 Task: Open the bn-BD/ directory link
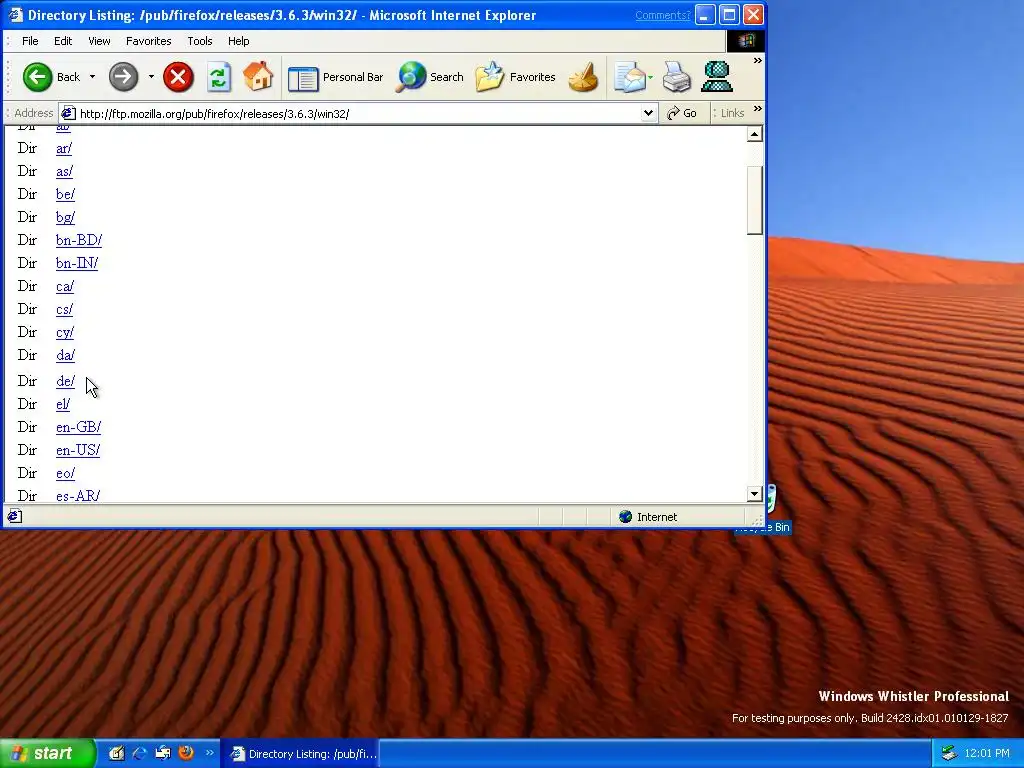(x=79, y=240)
